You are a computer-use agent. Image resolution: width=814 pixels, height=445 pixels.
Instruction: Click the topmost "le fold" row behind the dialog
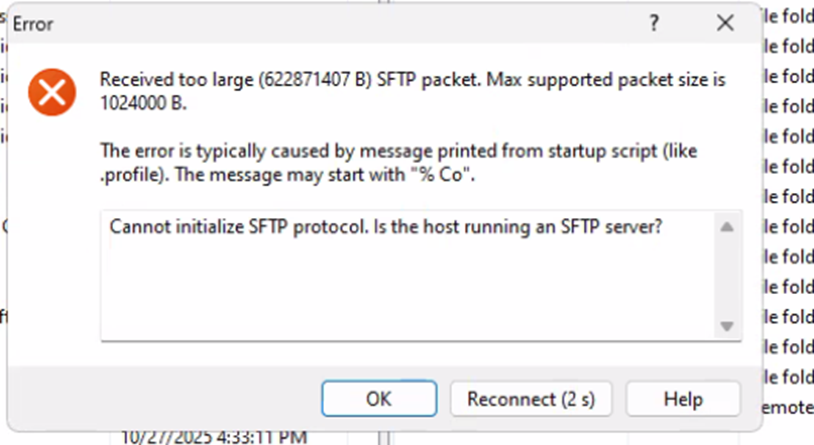[x=788, y=15]
